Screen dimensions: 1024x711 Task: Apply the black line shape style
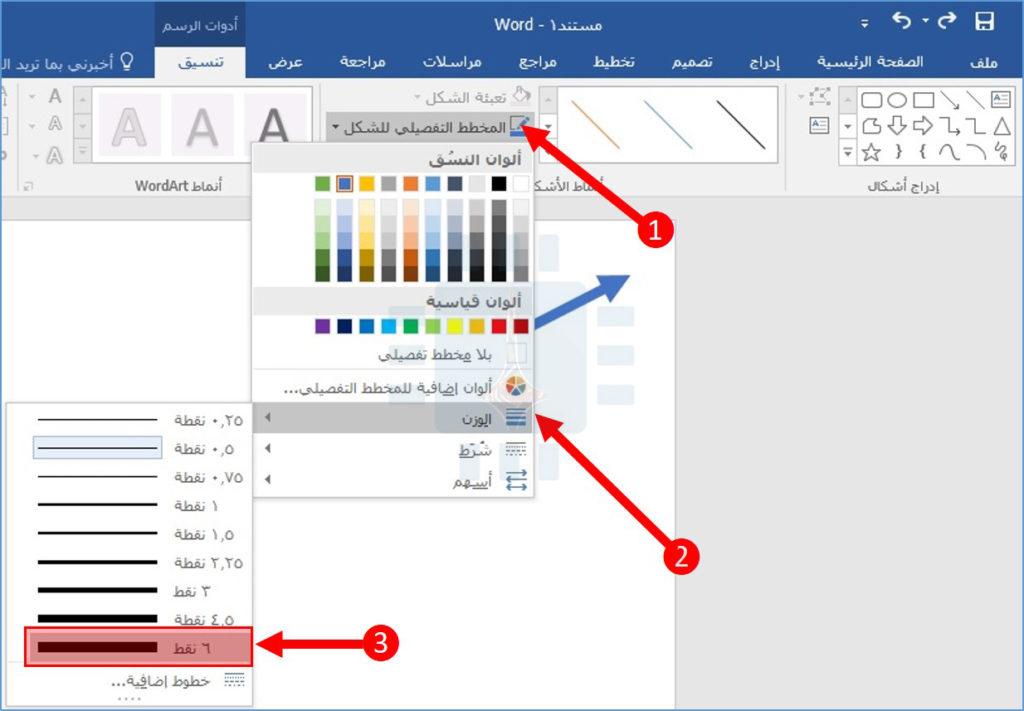pos(741,124)
